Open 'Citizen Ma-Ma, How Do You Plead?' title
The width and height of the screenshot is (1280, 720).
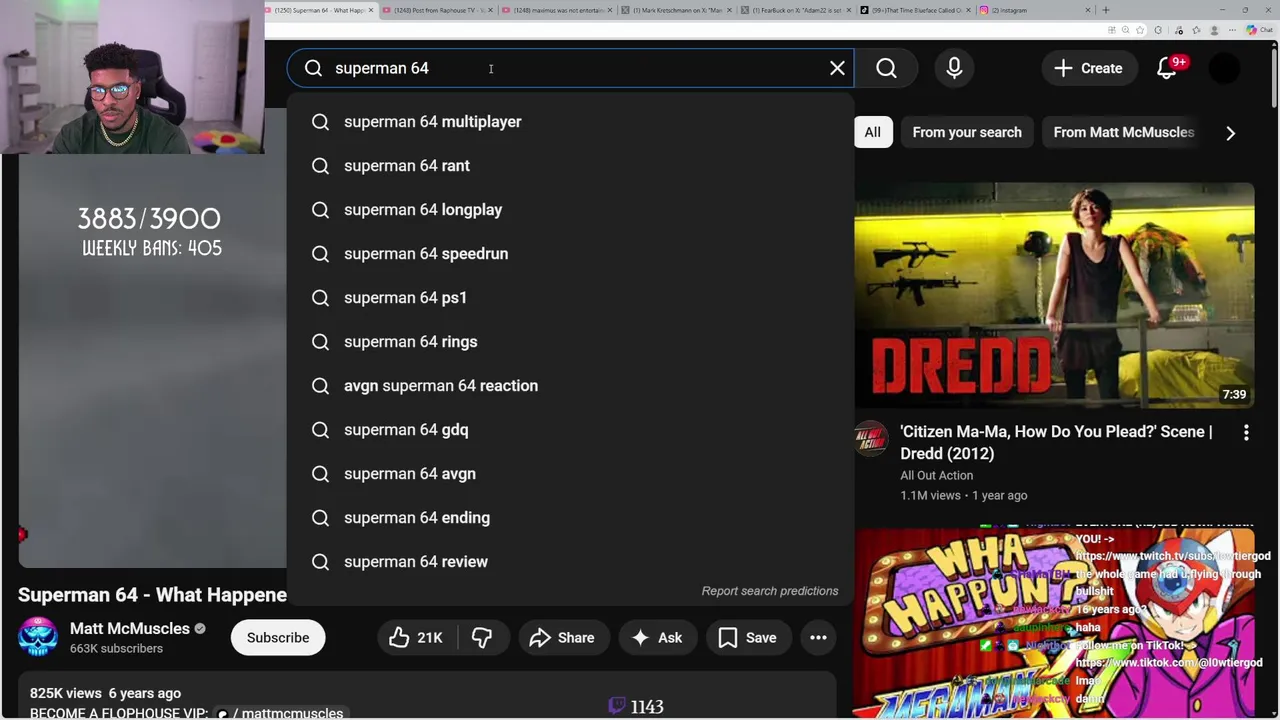pos(1056,442)
